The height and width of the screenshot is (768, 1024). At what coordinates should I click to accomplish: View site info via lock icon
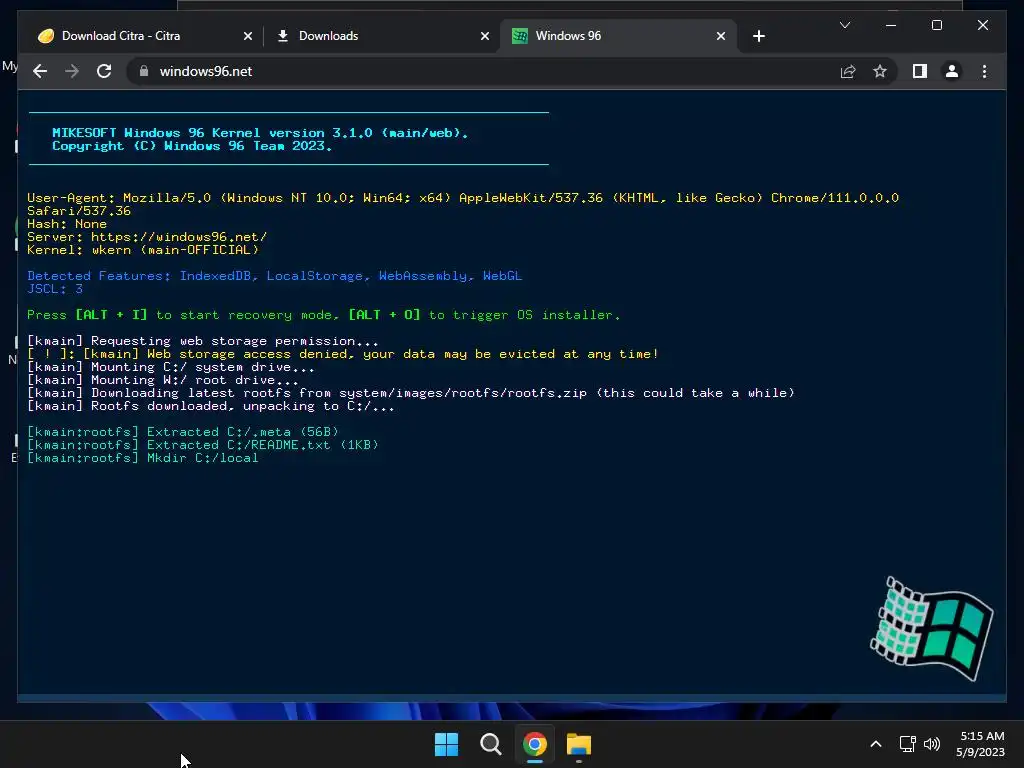coord(144,71)
